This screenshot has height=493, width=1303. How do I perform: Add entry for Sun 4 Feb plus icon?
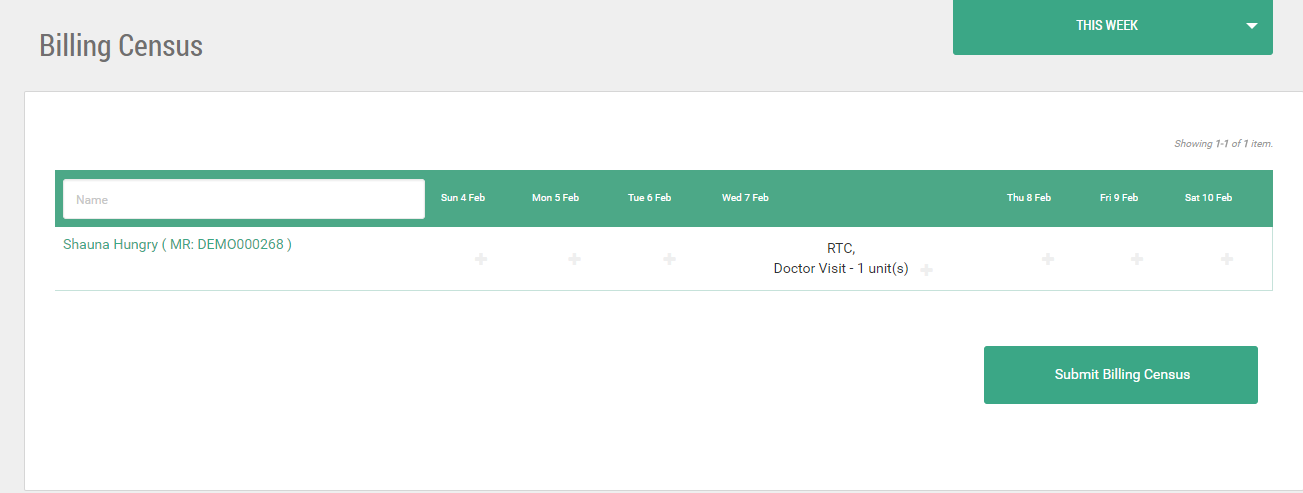click(481, 259)
